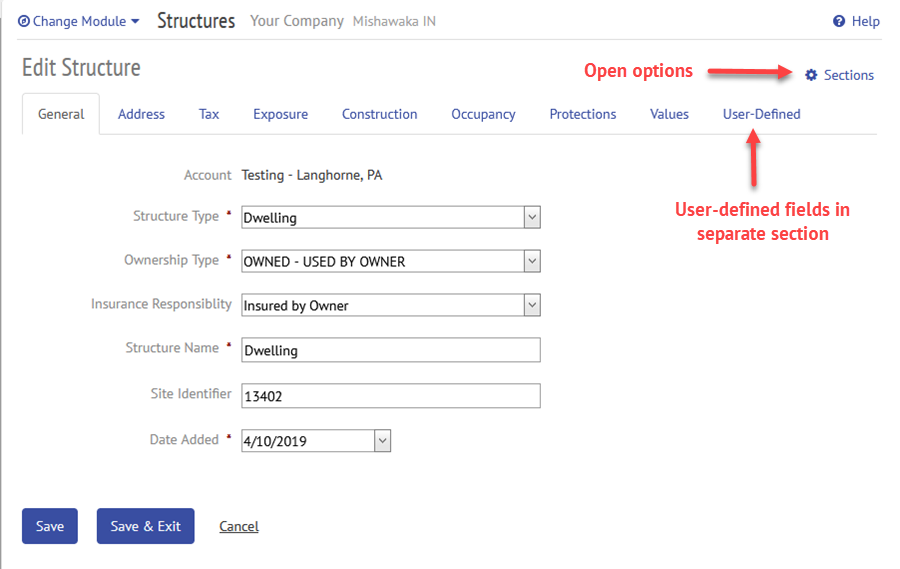Click the Cancel link
The width and height of the screenshot is (900, 569).
point(239,526)
